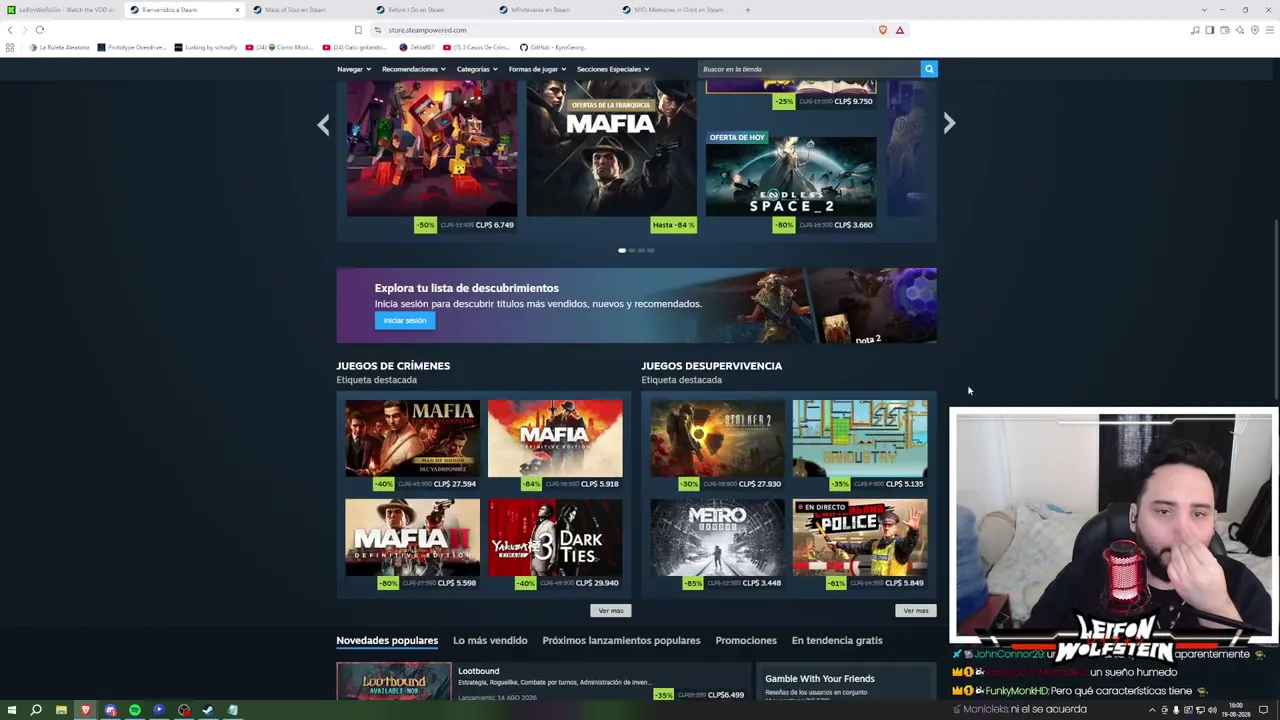Viewport: 1280px width, 720px height.
Task: Open Próximos lanzamientos populares tab
Action: (621, 640)
